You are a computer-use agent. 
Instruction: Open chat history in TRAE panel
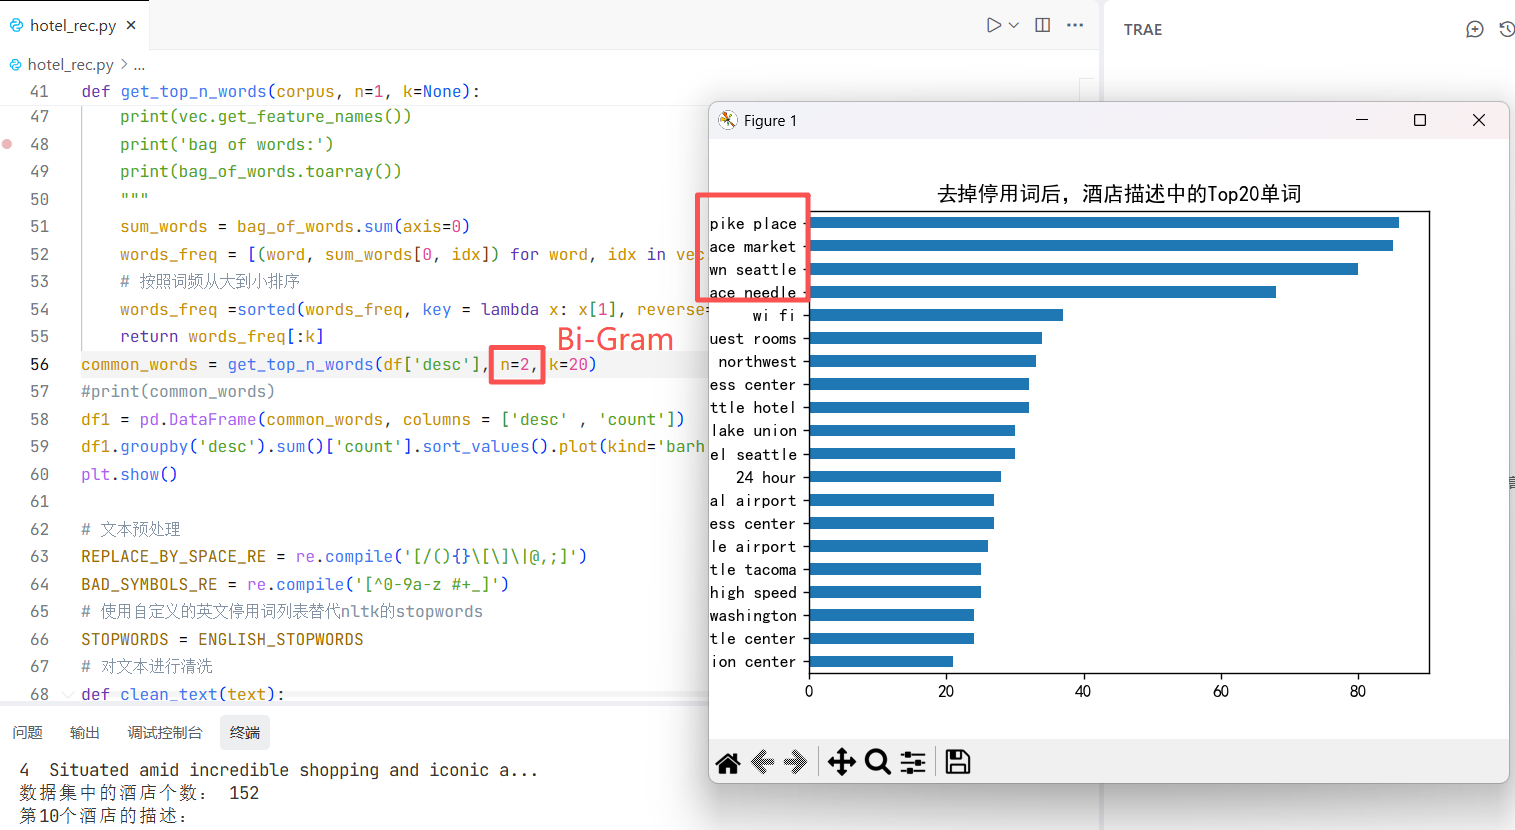(x=1506, y=29)
